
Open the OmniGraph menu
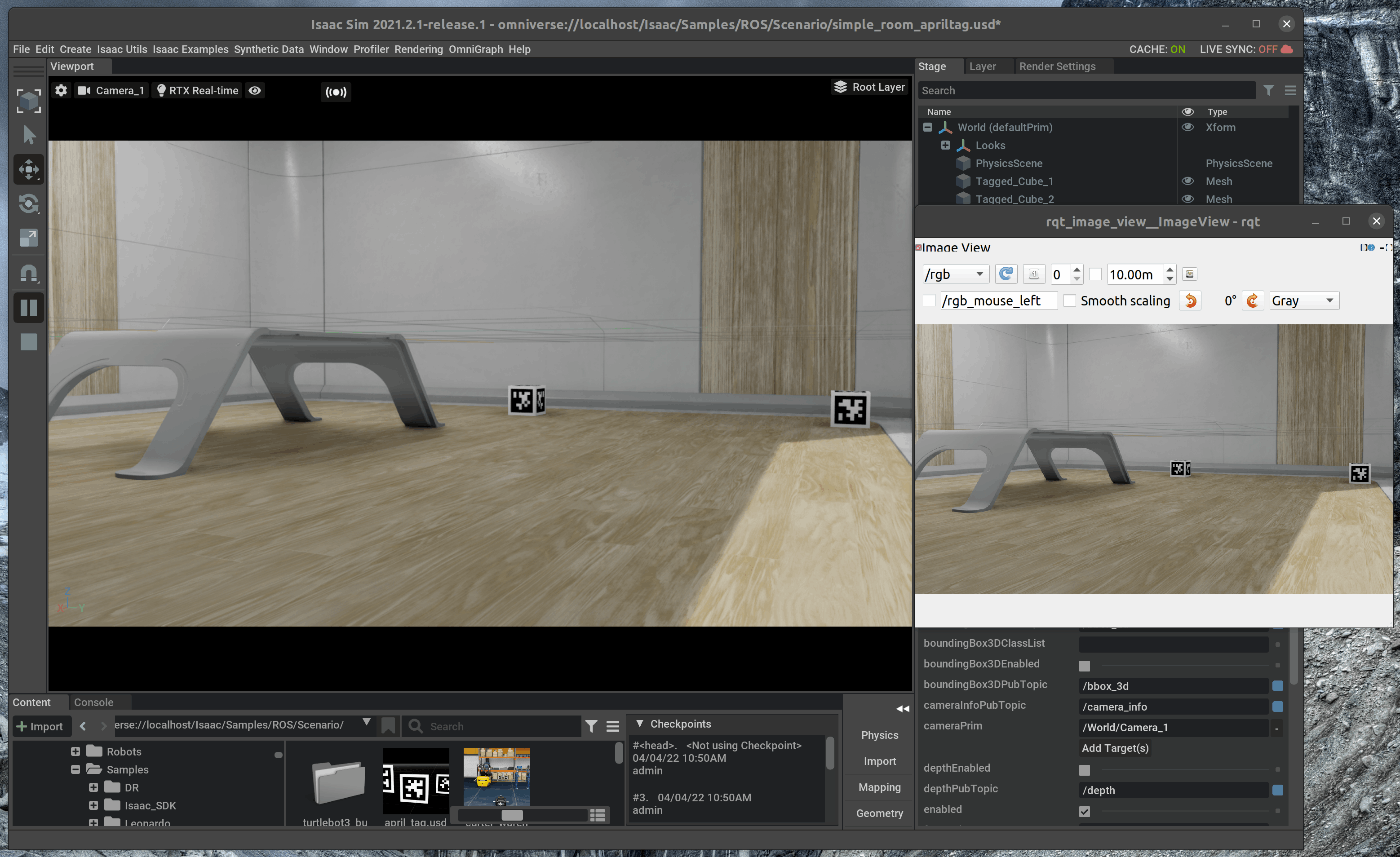(476, 49)
